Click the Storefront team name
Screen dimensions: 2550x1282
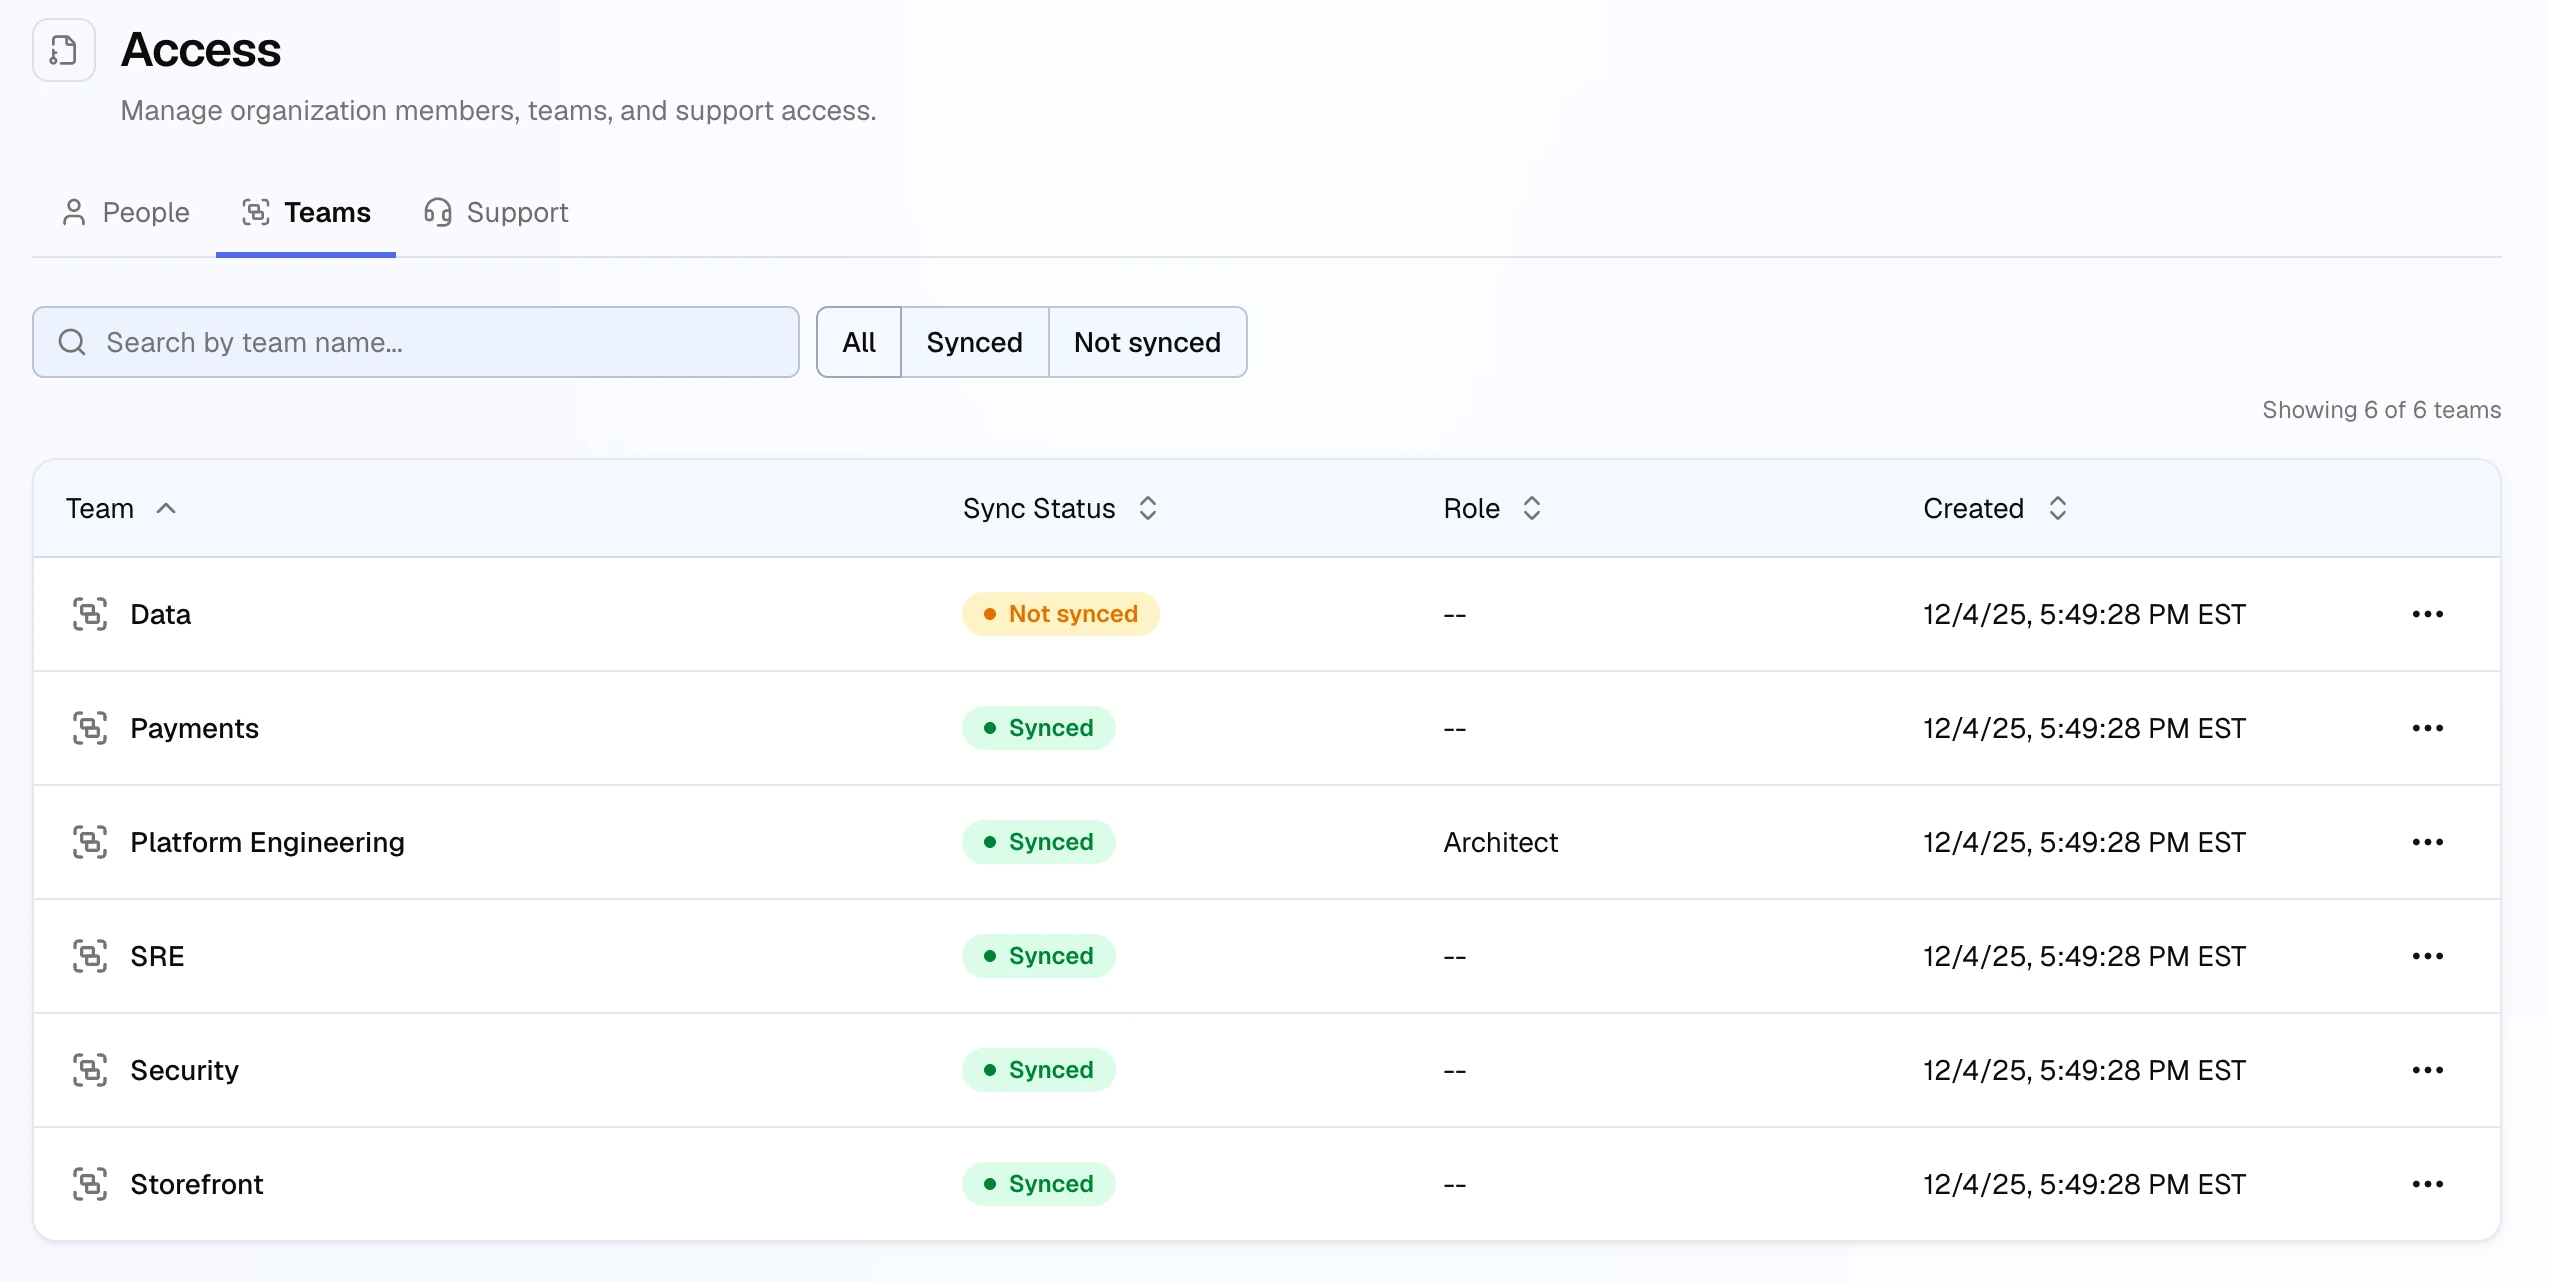click(x=196, y=1184)
